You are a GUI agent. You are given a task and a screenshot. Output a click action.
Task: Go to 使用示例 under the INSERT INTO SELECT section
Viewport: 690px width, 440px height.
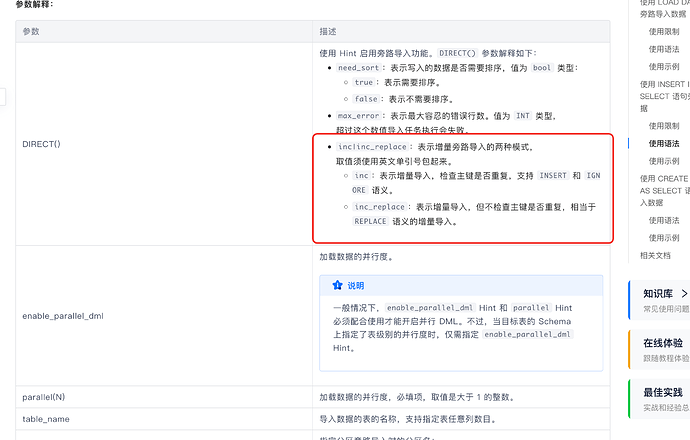pyautogui.click(x=663, y=161)
